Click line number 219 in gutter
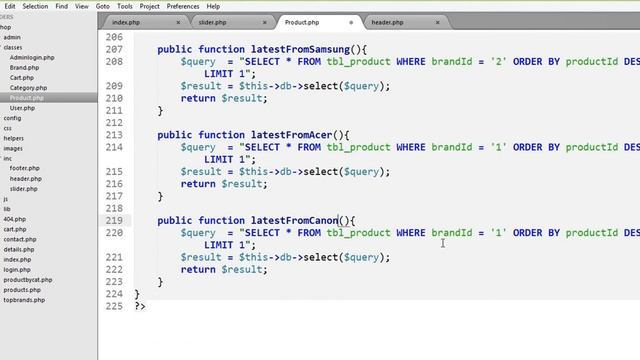Image resolution: width=640 pixels, height=360 pixels. pyautogui.click(x=114, y=221)
